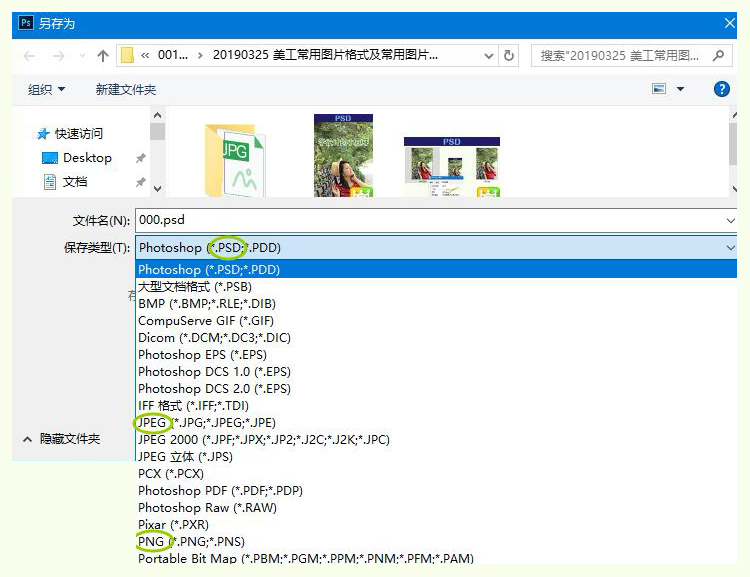The width and height of the screenshot is (750, 577).
Task: Choose BMP (*.BMP;*.RLE;*.DIB) format
Action: (436, 304)
